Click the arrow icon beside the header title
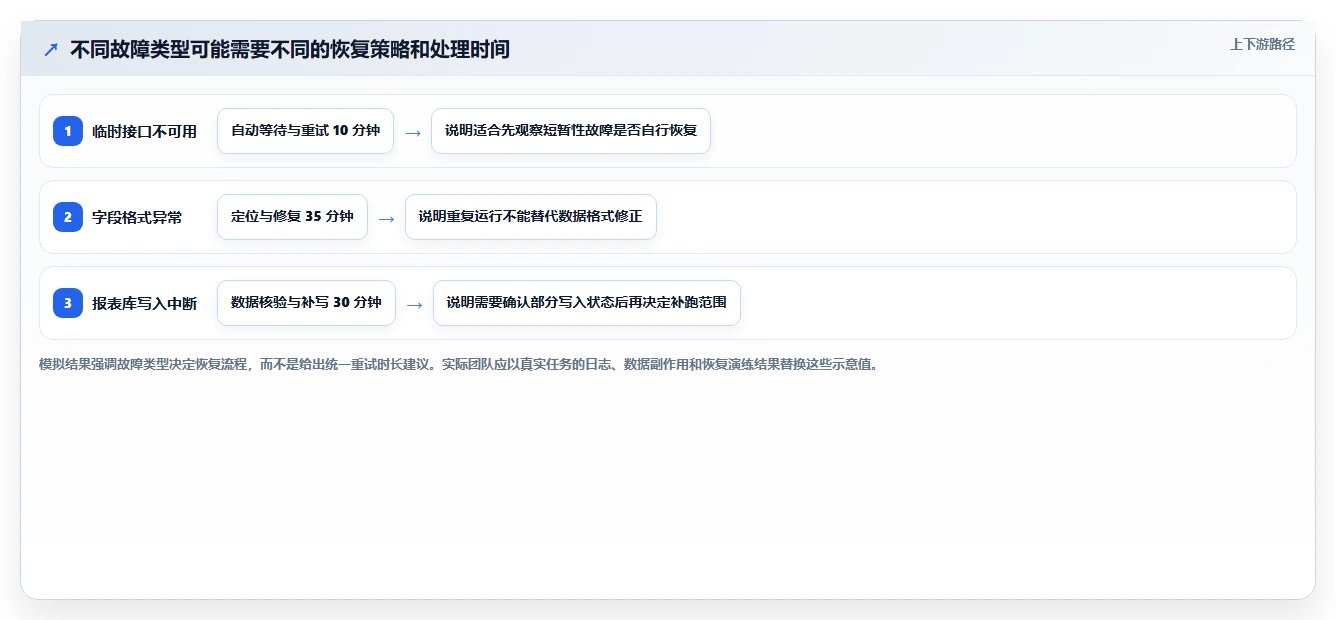1336x620 pixels. point(51,49)
